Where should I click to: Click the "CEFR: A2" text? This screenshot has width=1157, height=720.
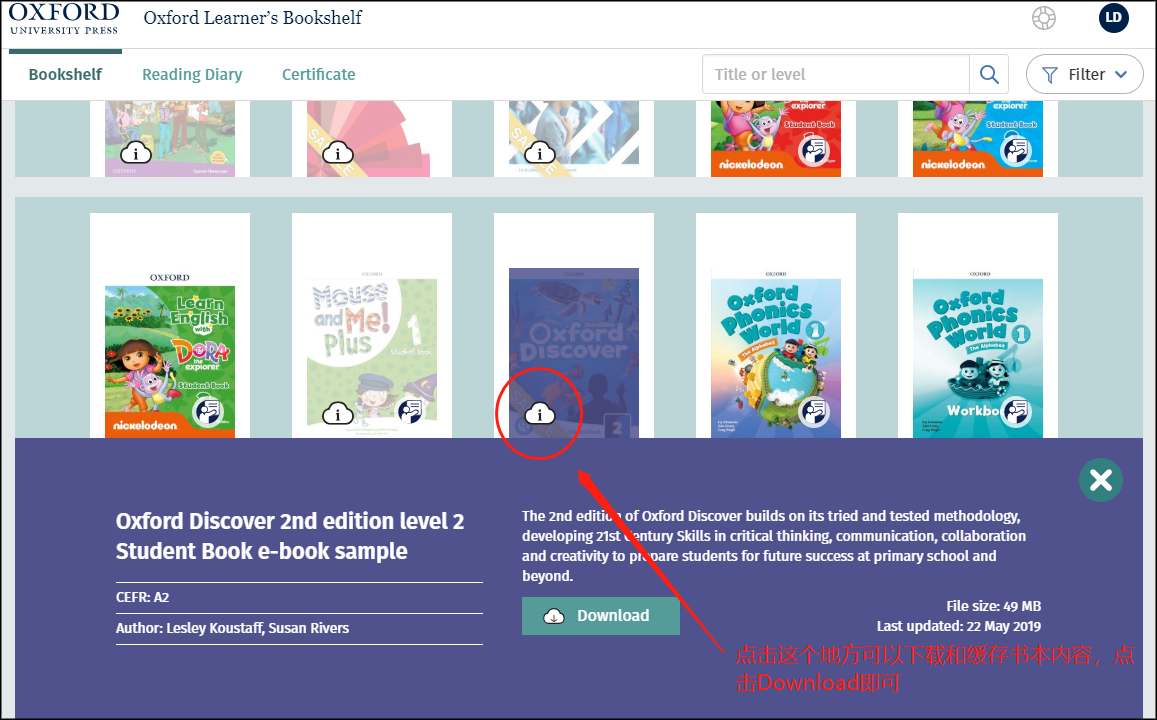click(142, 598)
